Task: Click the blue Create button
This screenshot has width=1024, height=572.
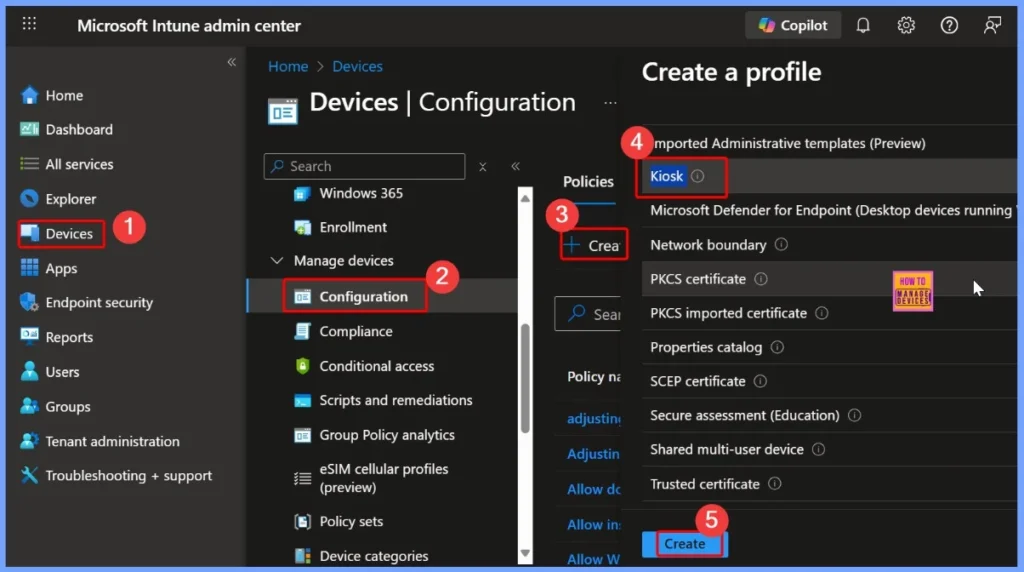Action: tap(684, 544)
